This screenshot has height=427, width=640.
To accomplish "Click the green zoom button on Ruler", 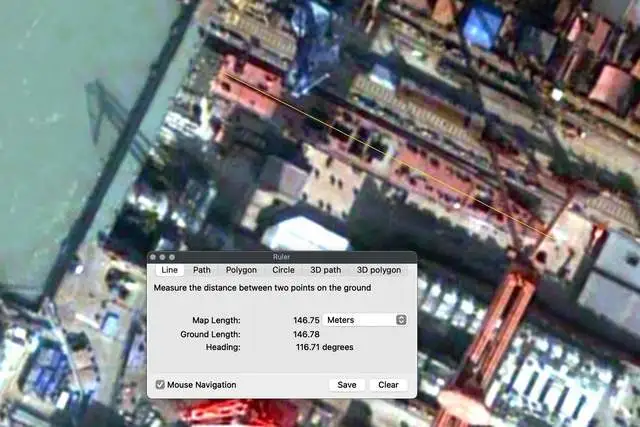I will [170, 257].
